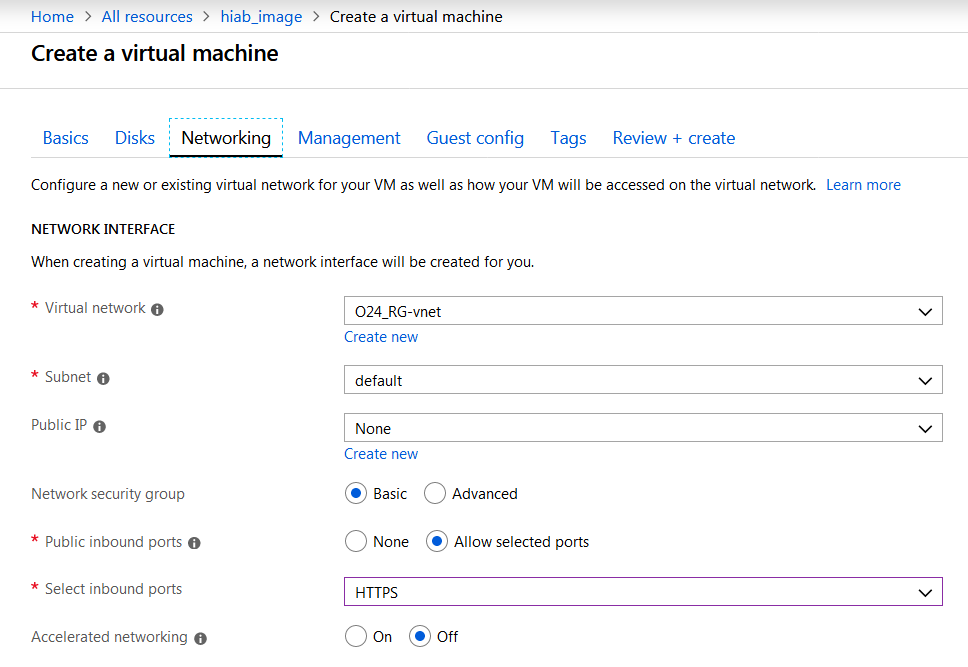
Task: Click info icon next to Public IP
Action: 99,426
